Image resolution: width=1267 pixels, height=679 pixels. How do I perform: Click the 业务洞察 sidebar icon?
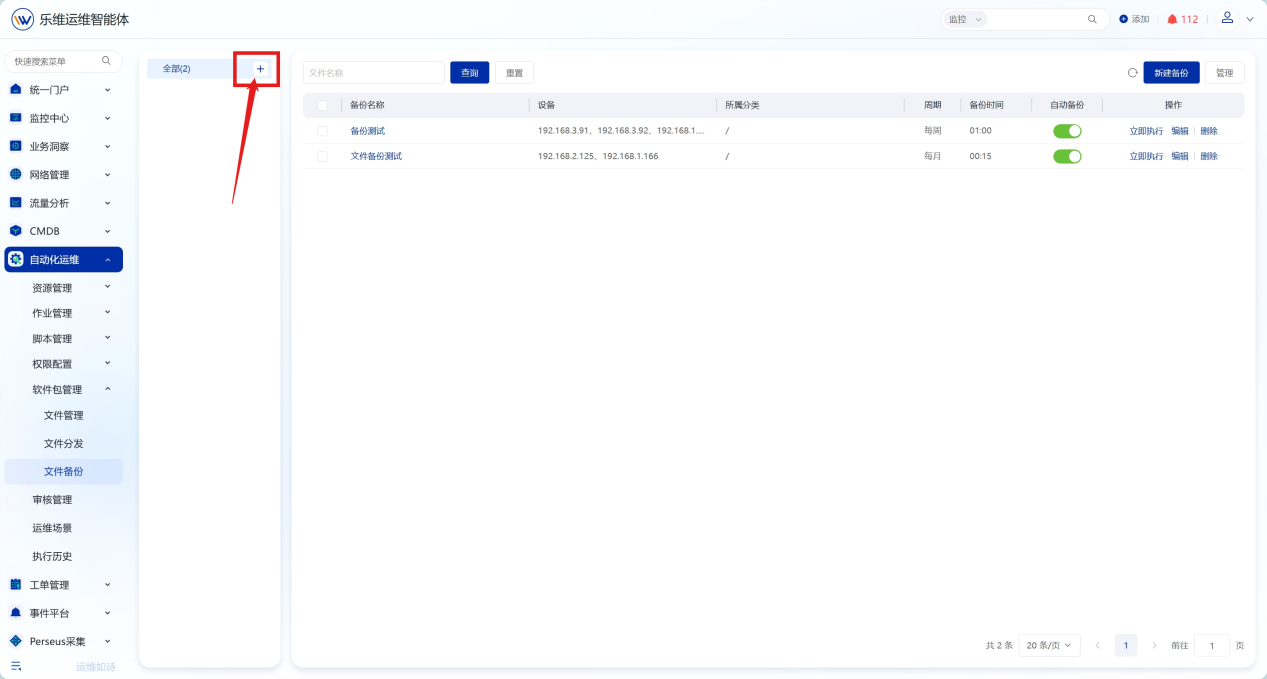(16, 146)
